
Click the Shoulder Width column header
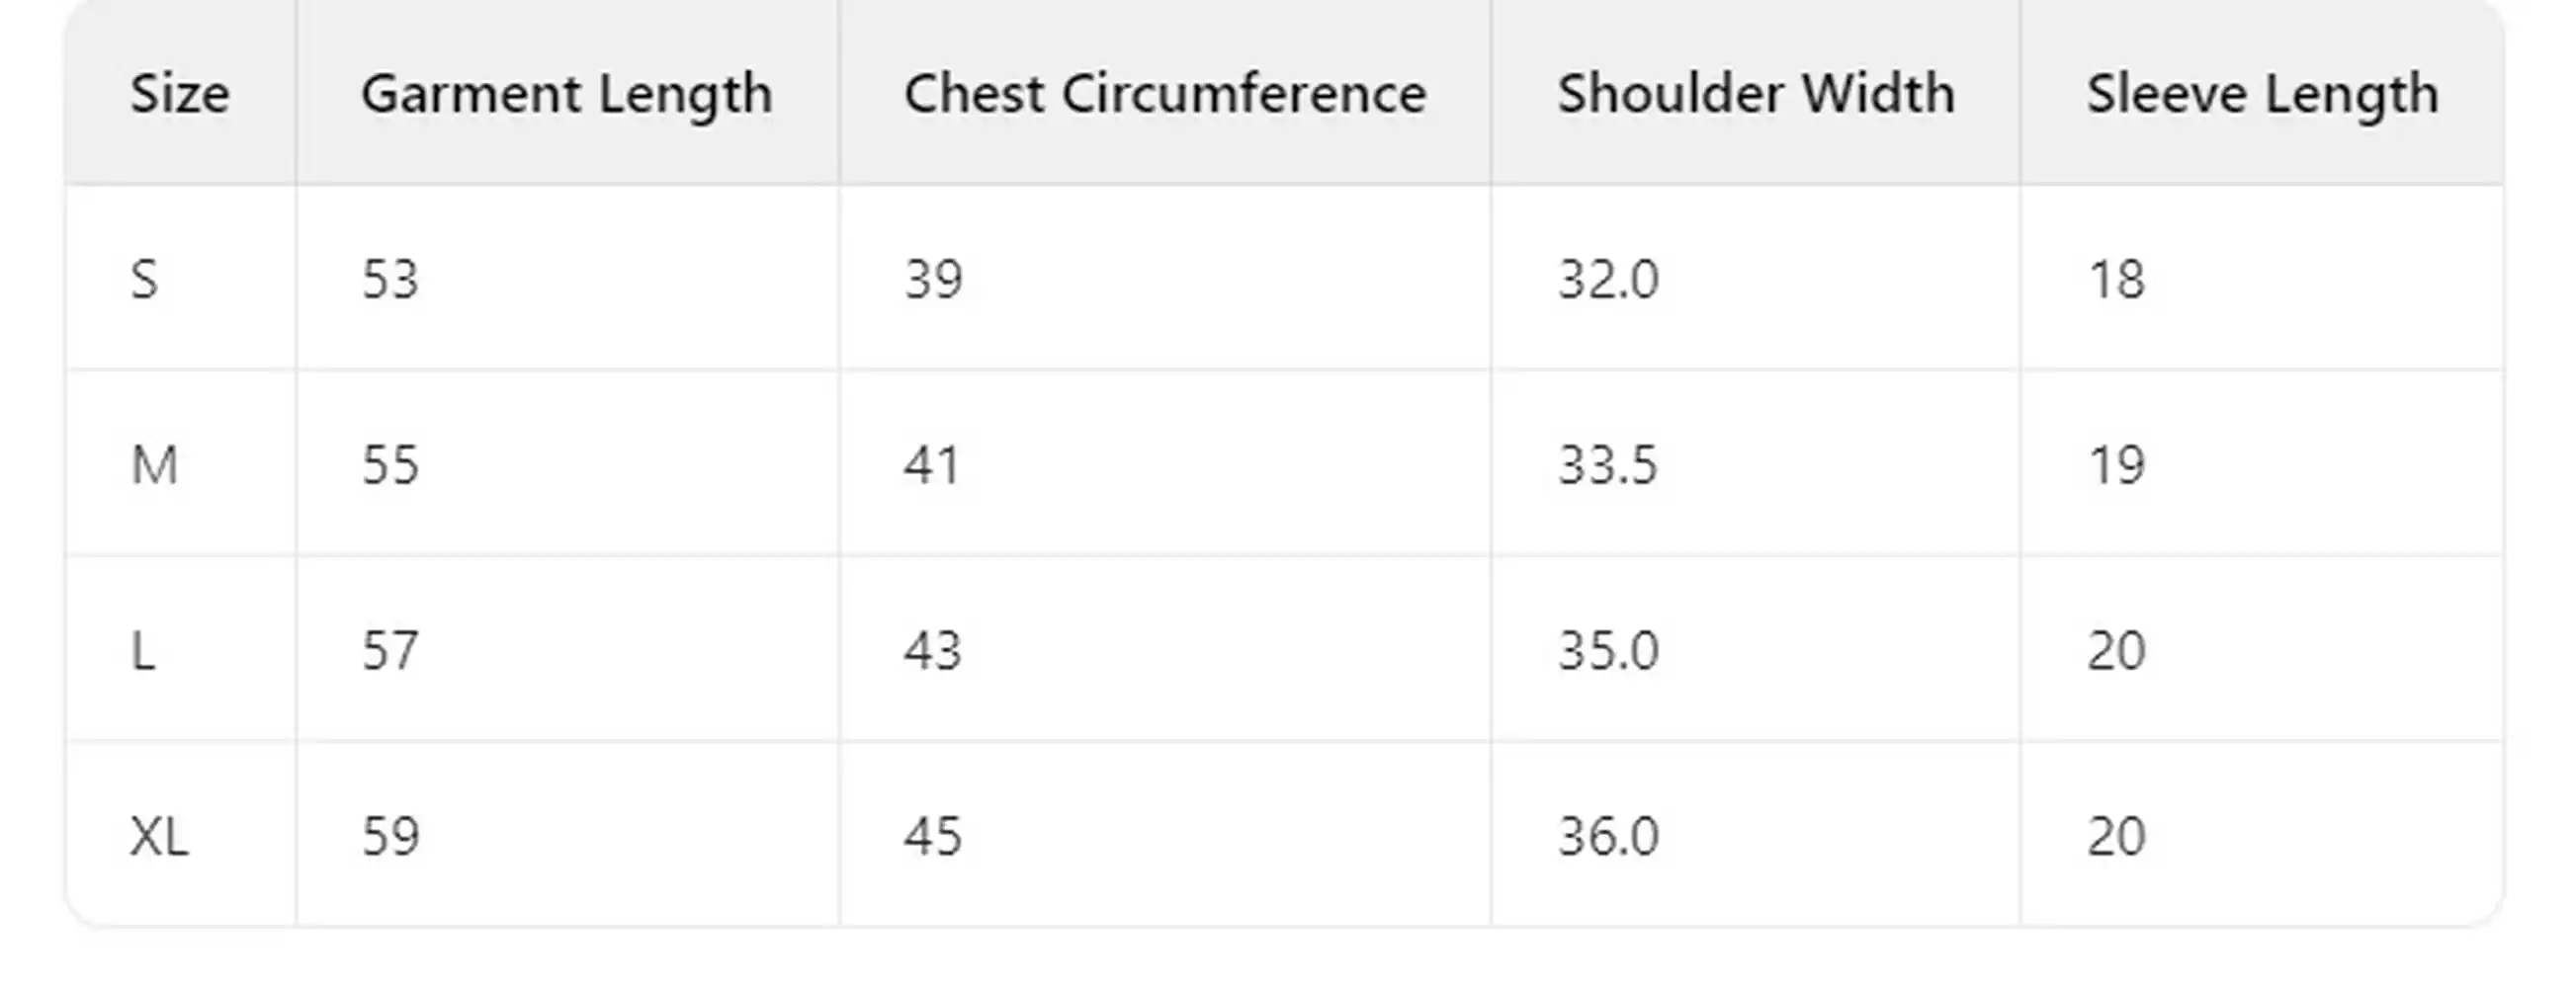[1755, 94]
